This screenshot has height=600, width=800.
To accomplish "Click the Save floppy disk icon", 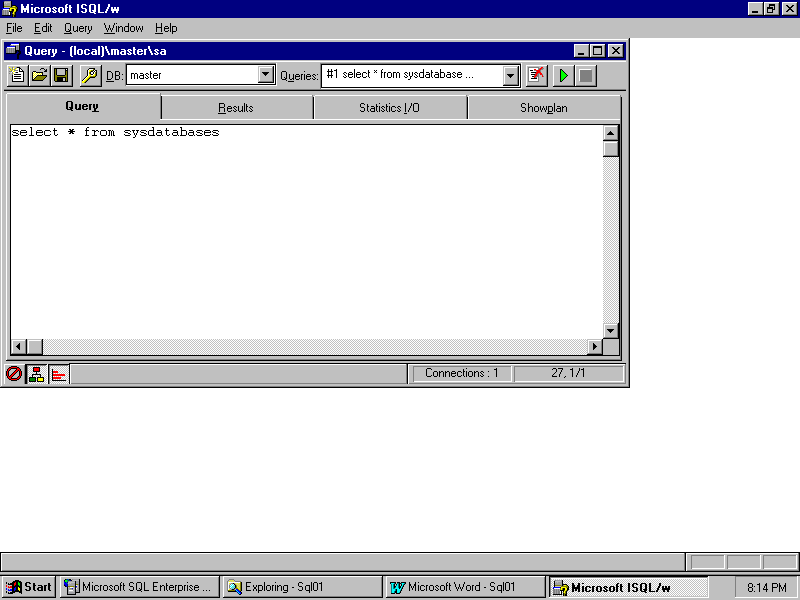I will (61, 75).
